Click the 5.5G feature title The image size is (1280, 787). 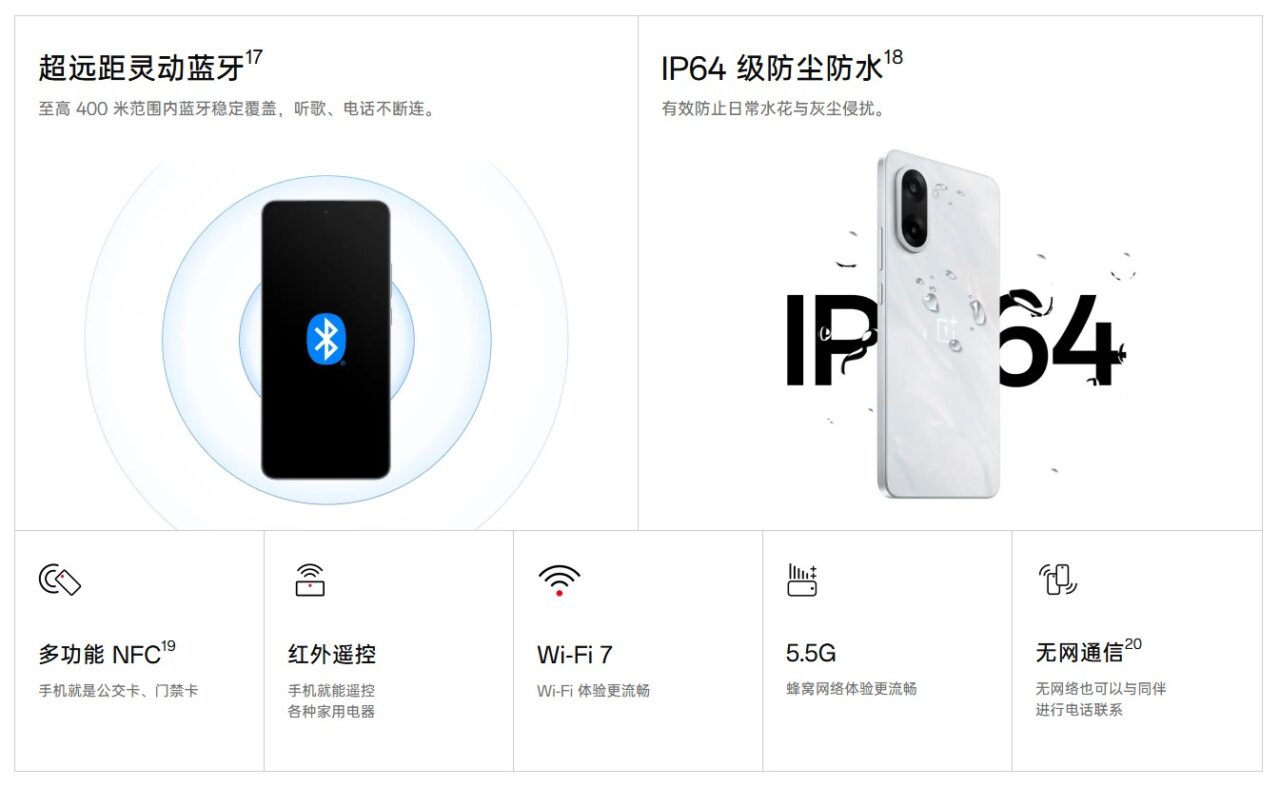811,654
